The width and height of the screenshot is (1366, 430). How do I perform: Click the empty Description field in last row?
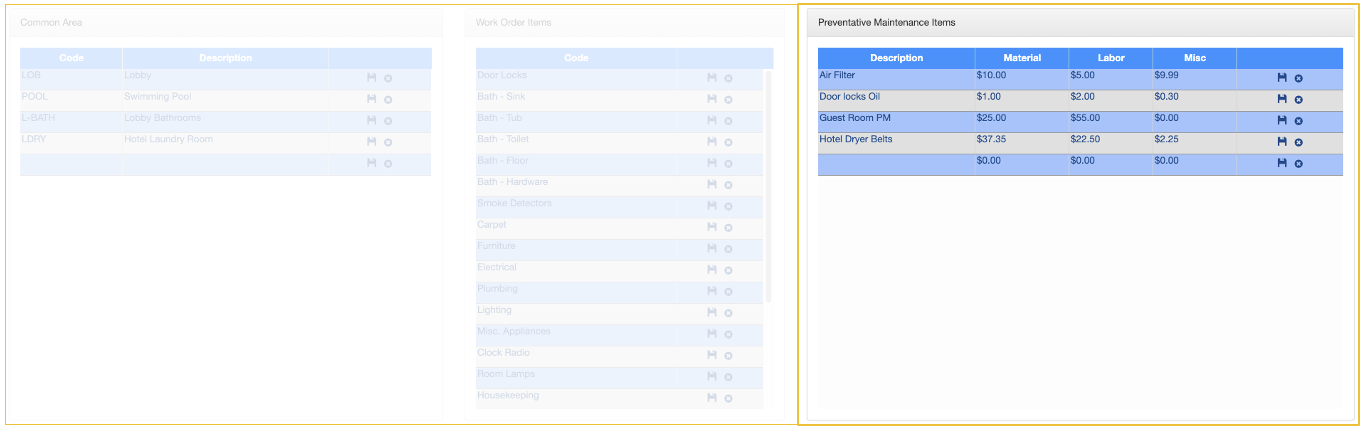click(896, 163)
